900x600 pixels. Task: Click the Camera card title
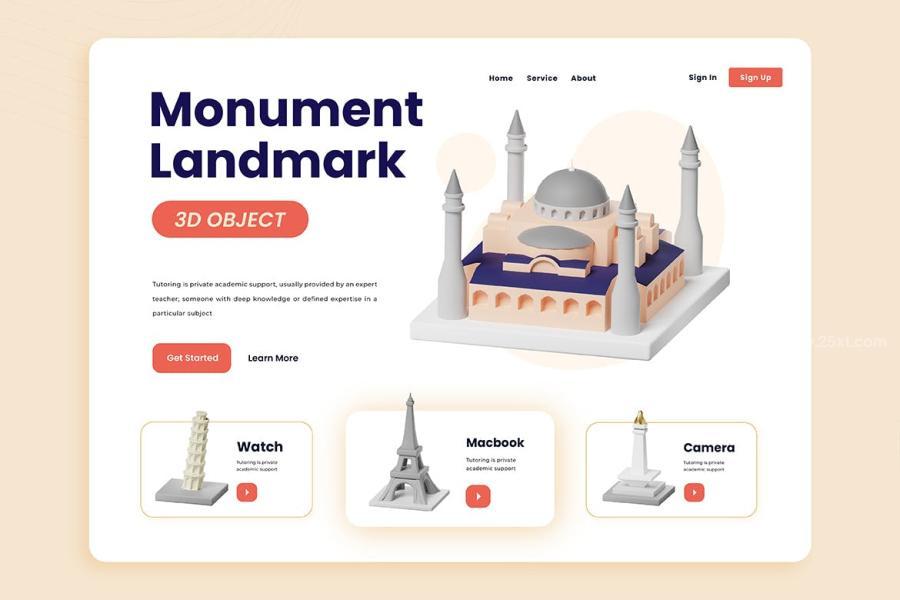click(x=709, y=447)
